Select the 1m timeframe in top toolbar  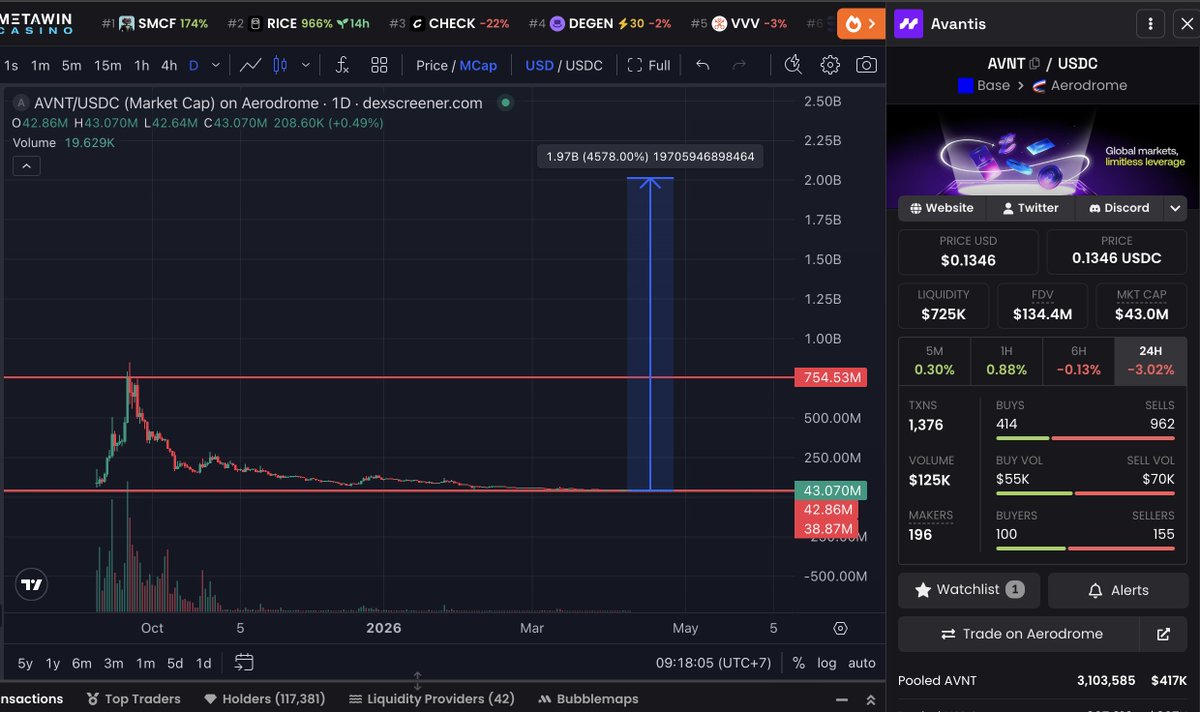click(x=40, y=65)
